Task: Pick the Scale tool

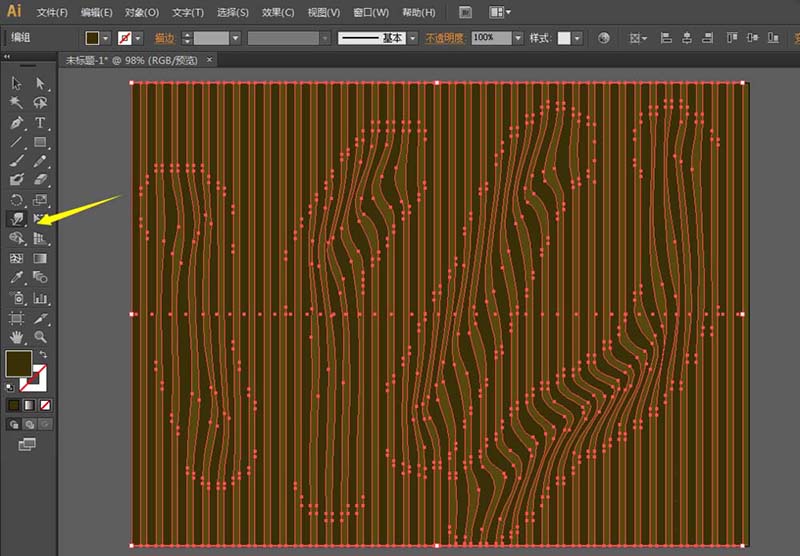Action: pos(40,199)
